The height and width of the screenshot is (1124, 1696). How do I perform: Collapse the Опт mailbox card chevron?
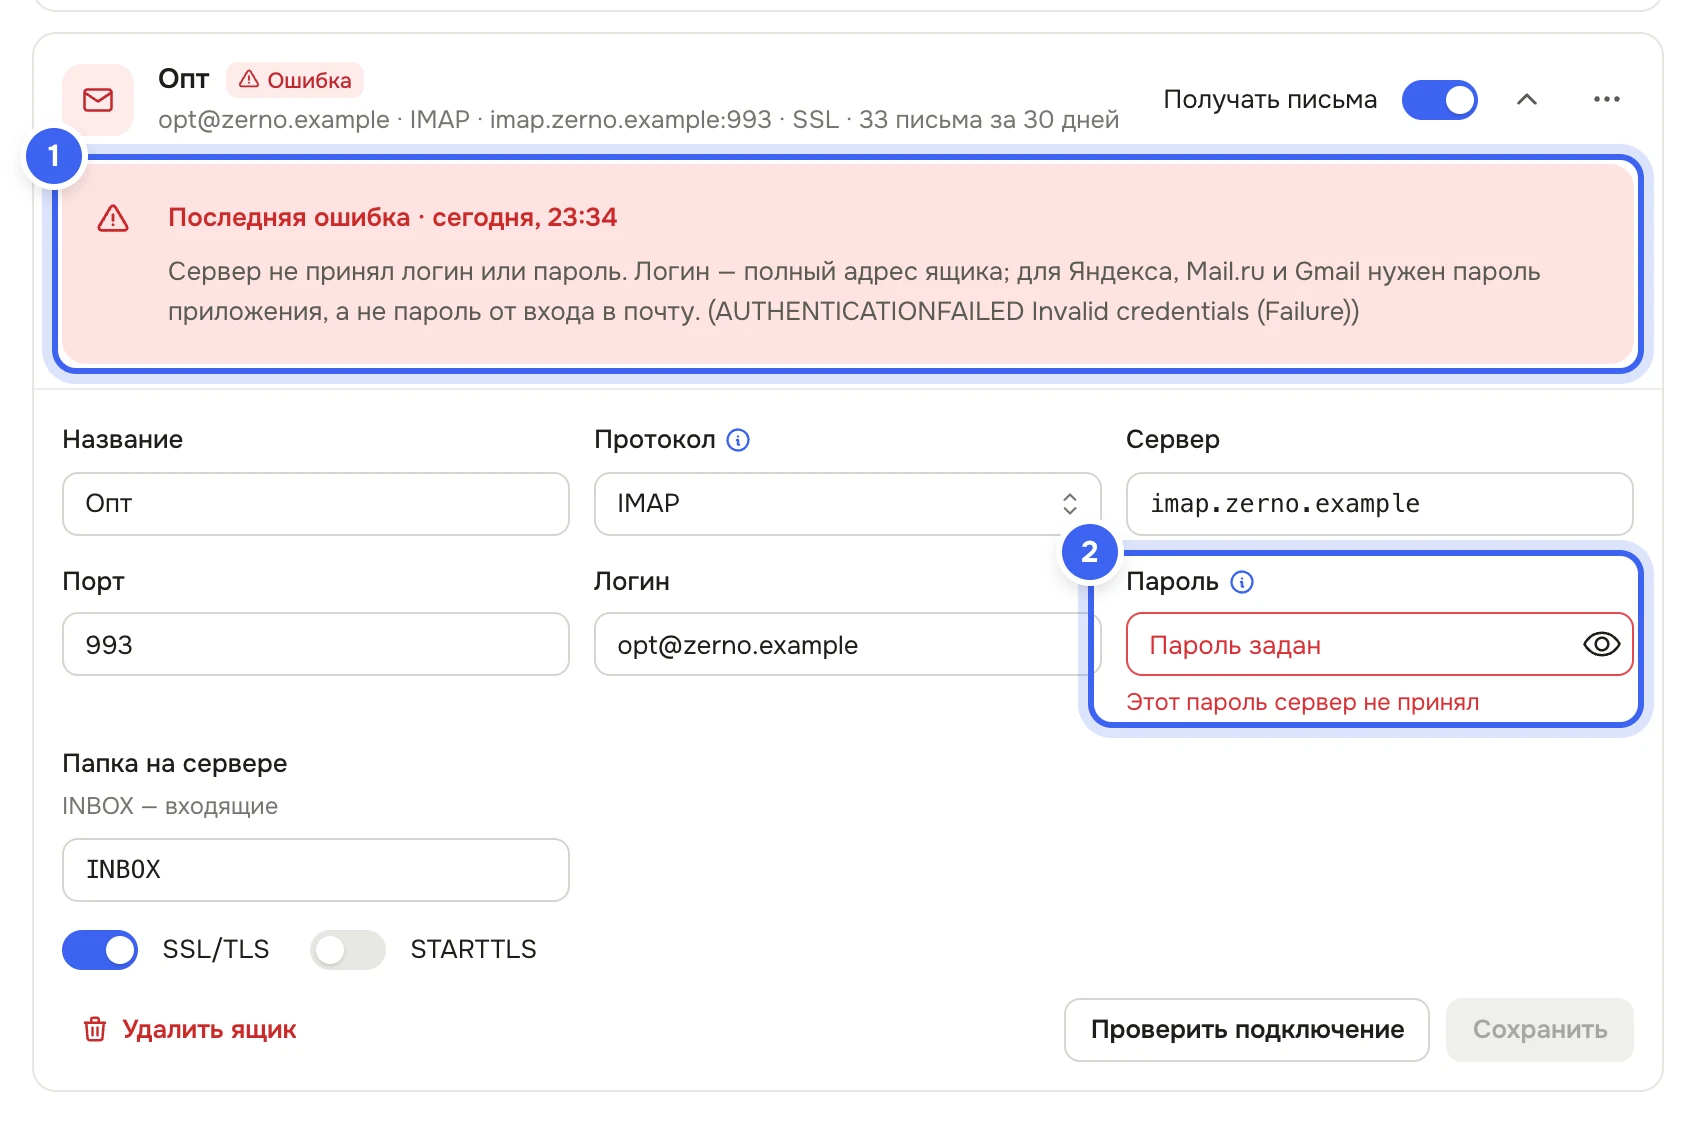[1526, 99]
